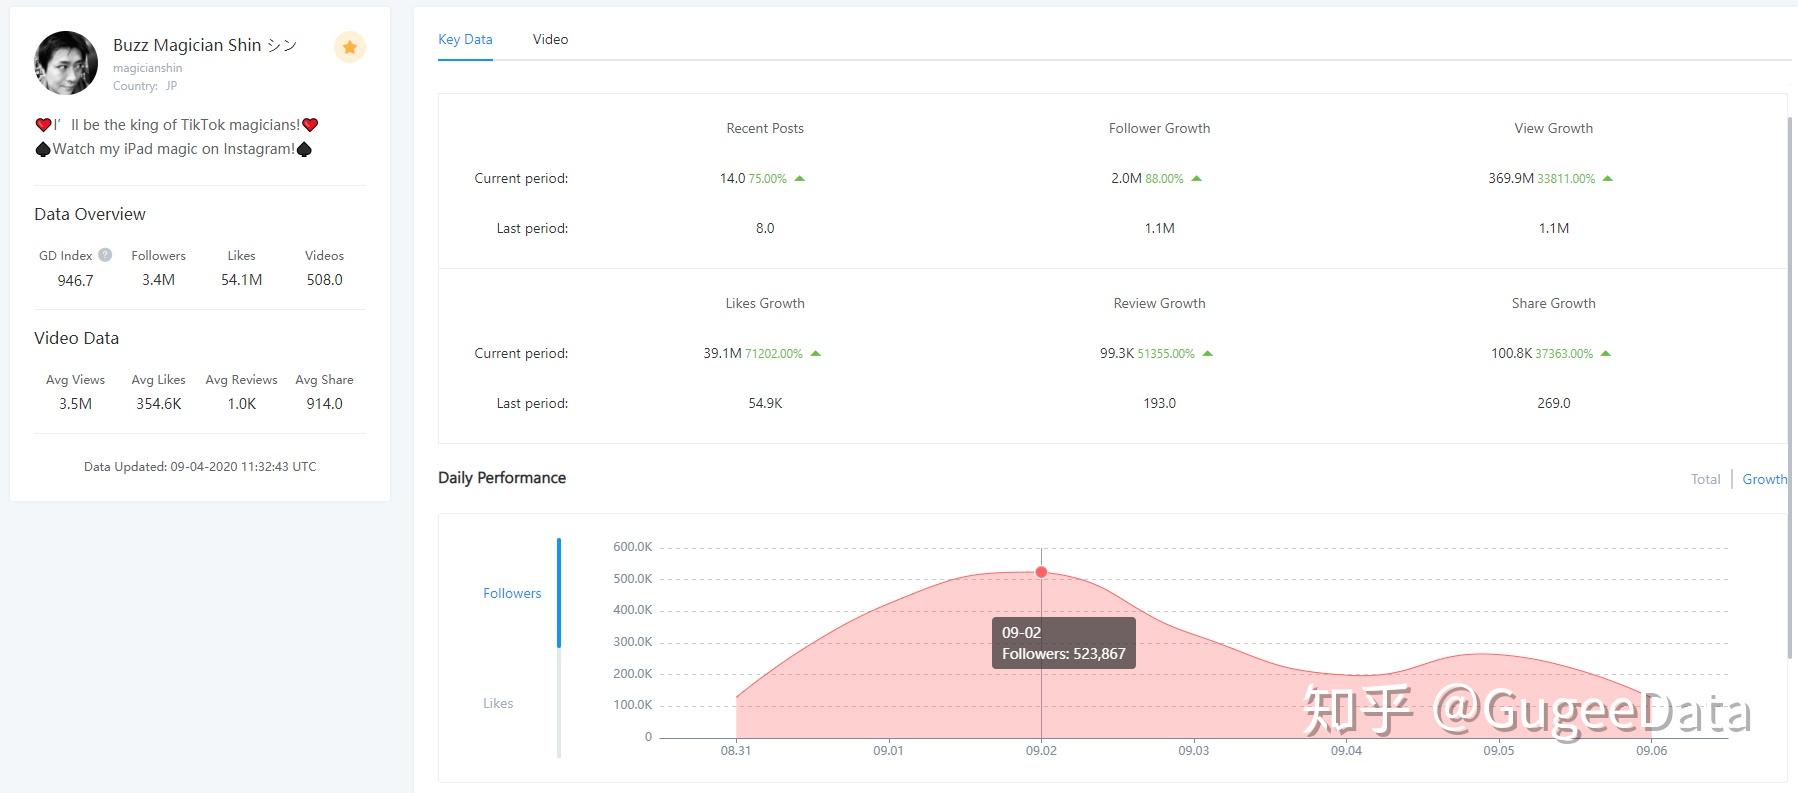Select the Key Data tab
Screen dimensions: 1798x793
pyautogui.click(x=465, y=39)
